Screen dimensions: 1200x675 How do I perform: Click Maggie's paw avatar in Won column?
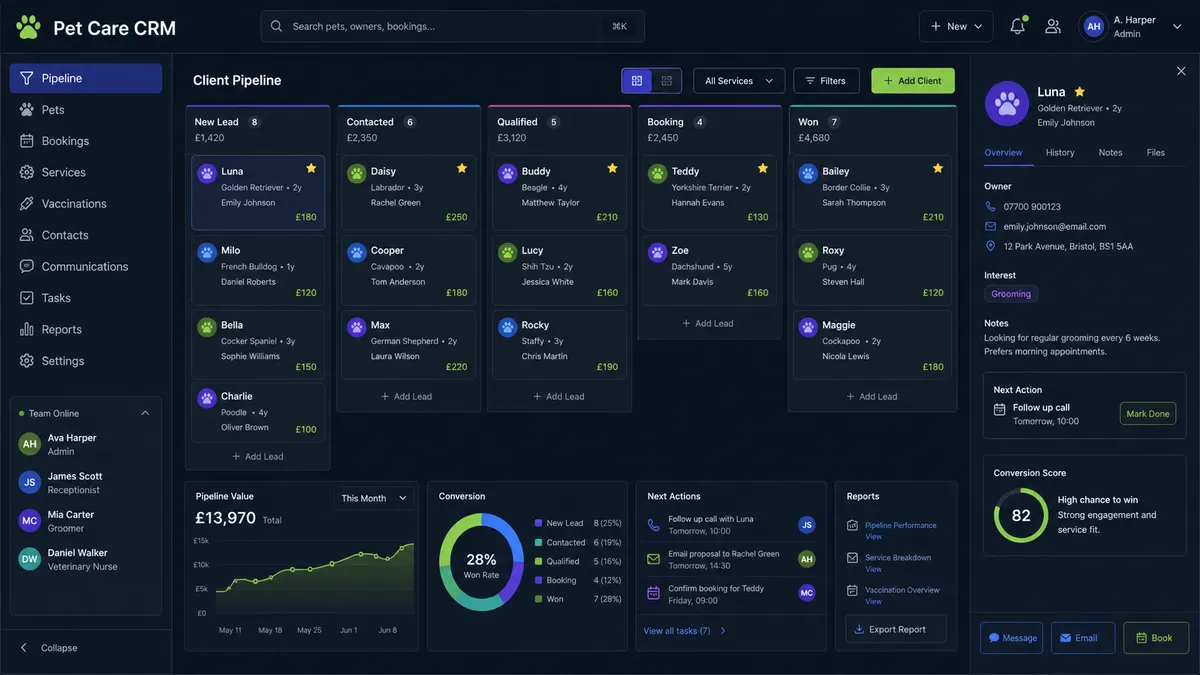(808, 327)
